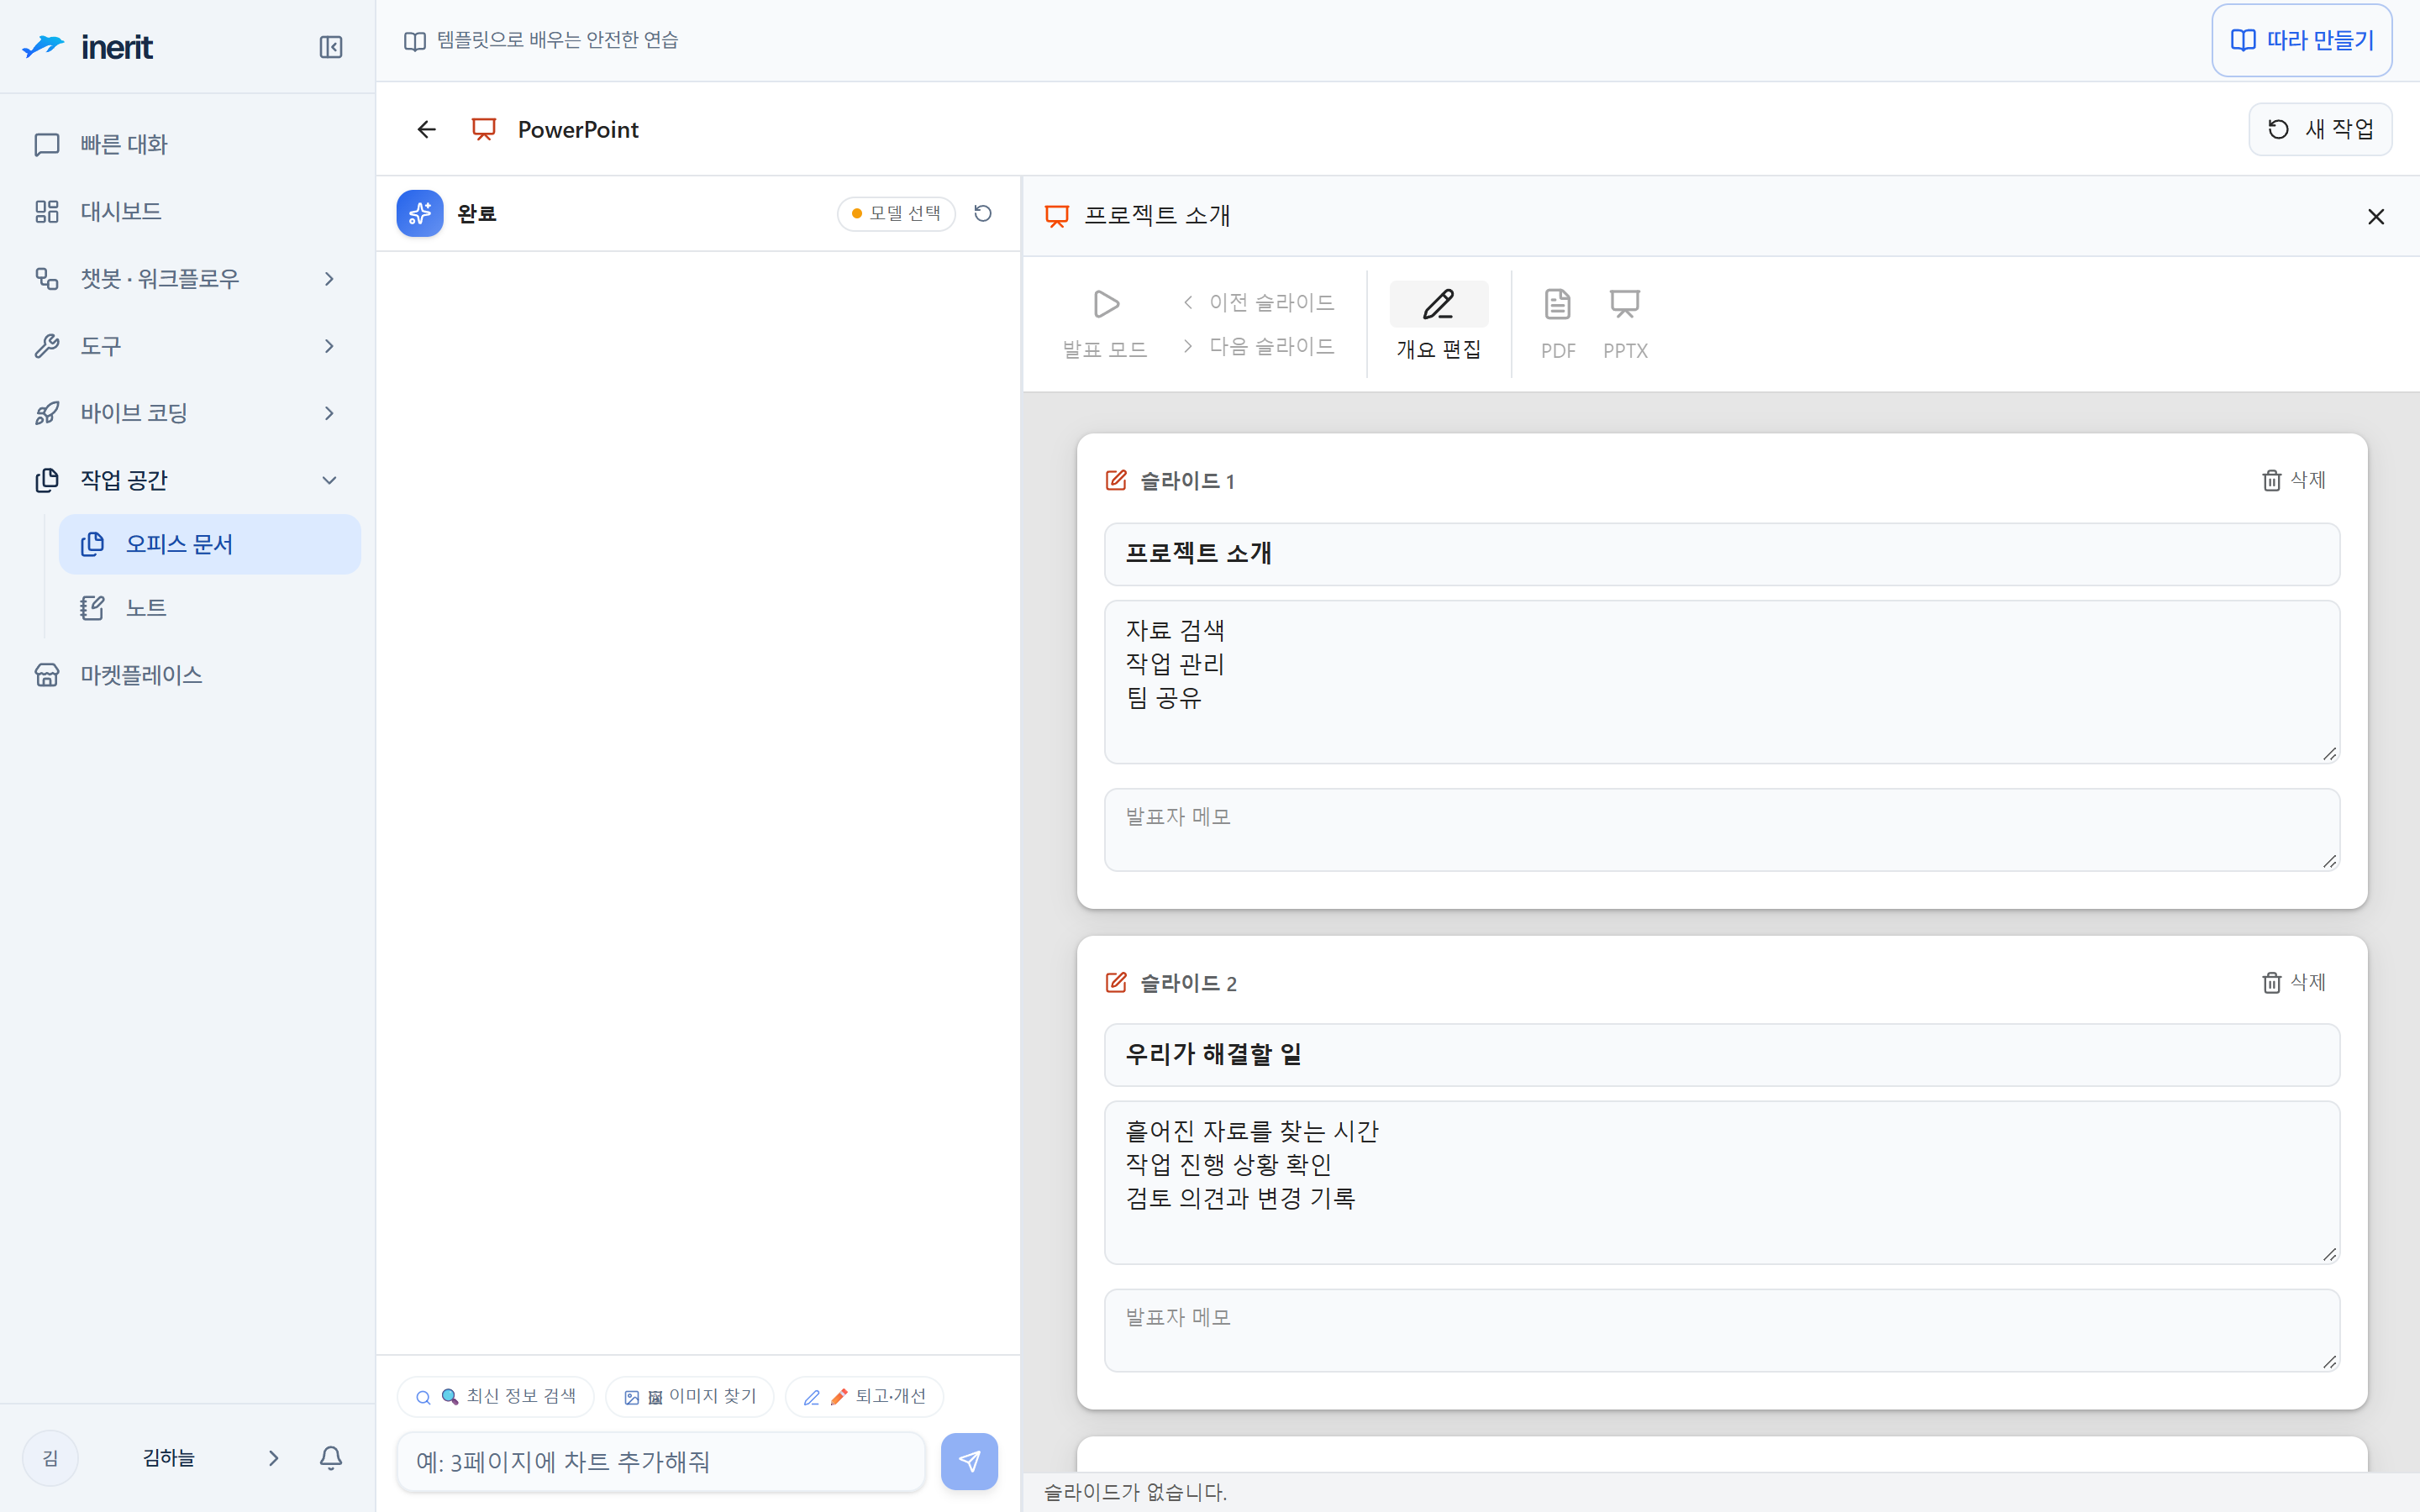Delete 슬라이드 1 with 삭제
This screenshot has height=1512, width=2420.
[x=2294, y=480]
